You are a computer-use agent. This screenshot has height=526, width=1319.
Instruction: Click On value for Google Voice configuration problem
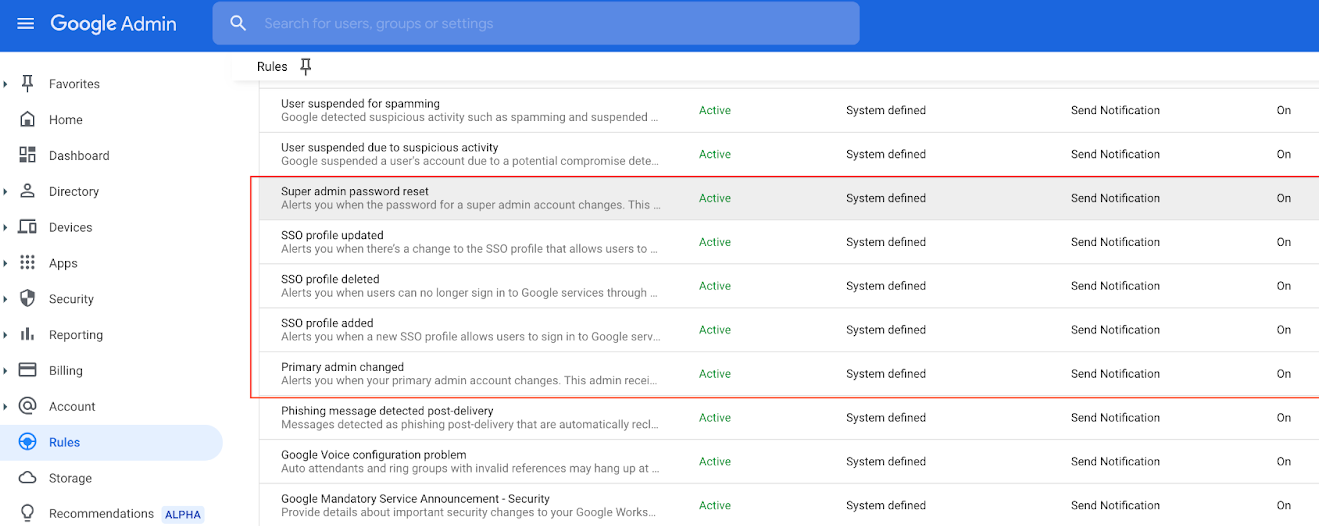(1283, 462)
